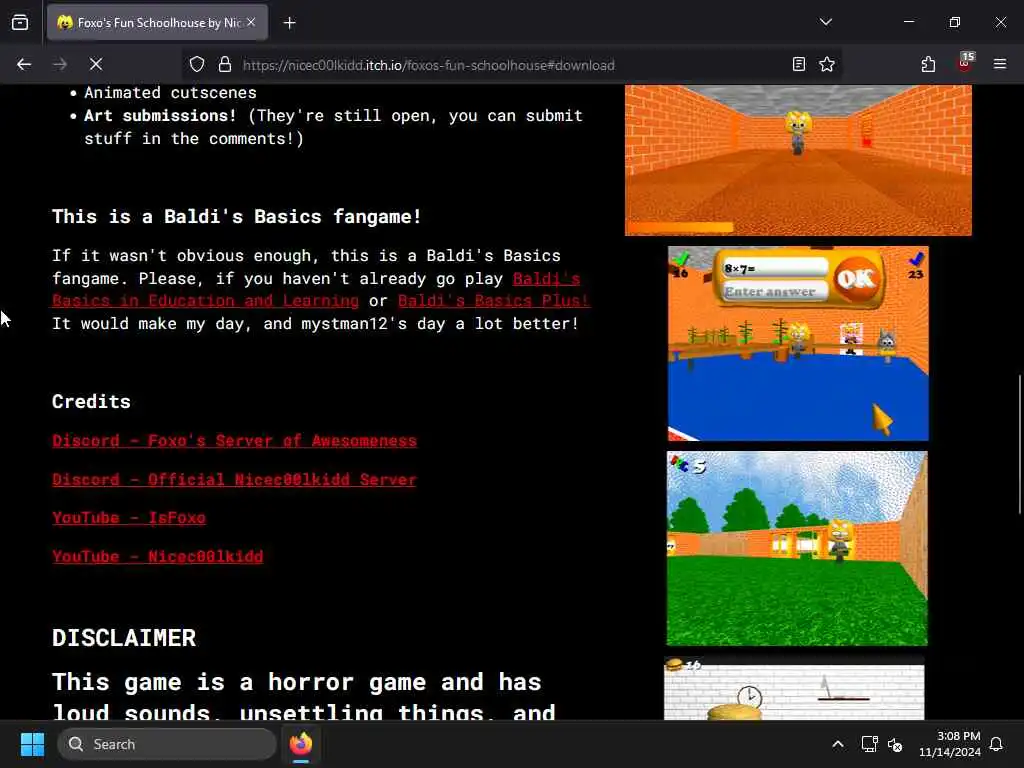Click the "Animated cutscenes" bullet text

pos(170,93)
